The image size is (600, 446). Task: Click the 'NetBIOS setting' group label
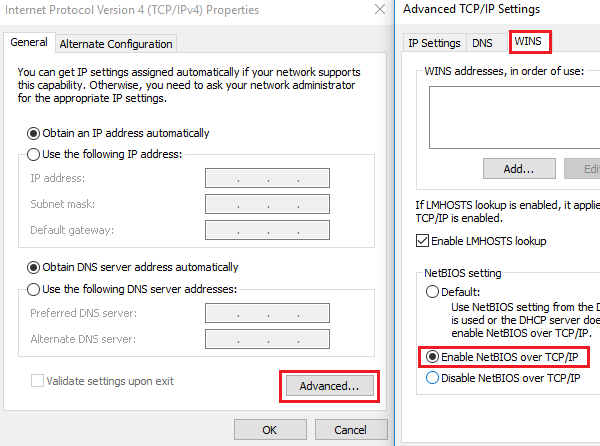(x=463, y=273)
